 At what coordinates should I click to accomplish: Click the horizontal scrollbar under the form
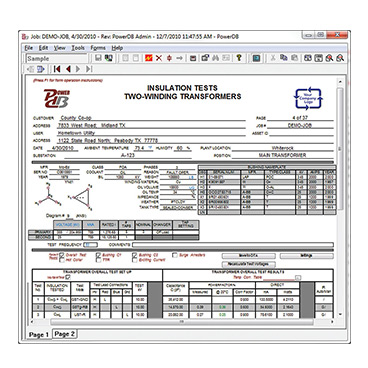[182, 322]
